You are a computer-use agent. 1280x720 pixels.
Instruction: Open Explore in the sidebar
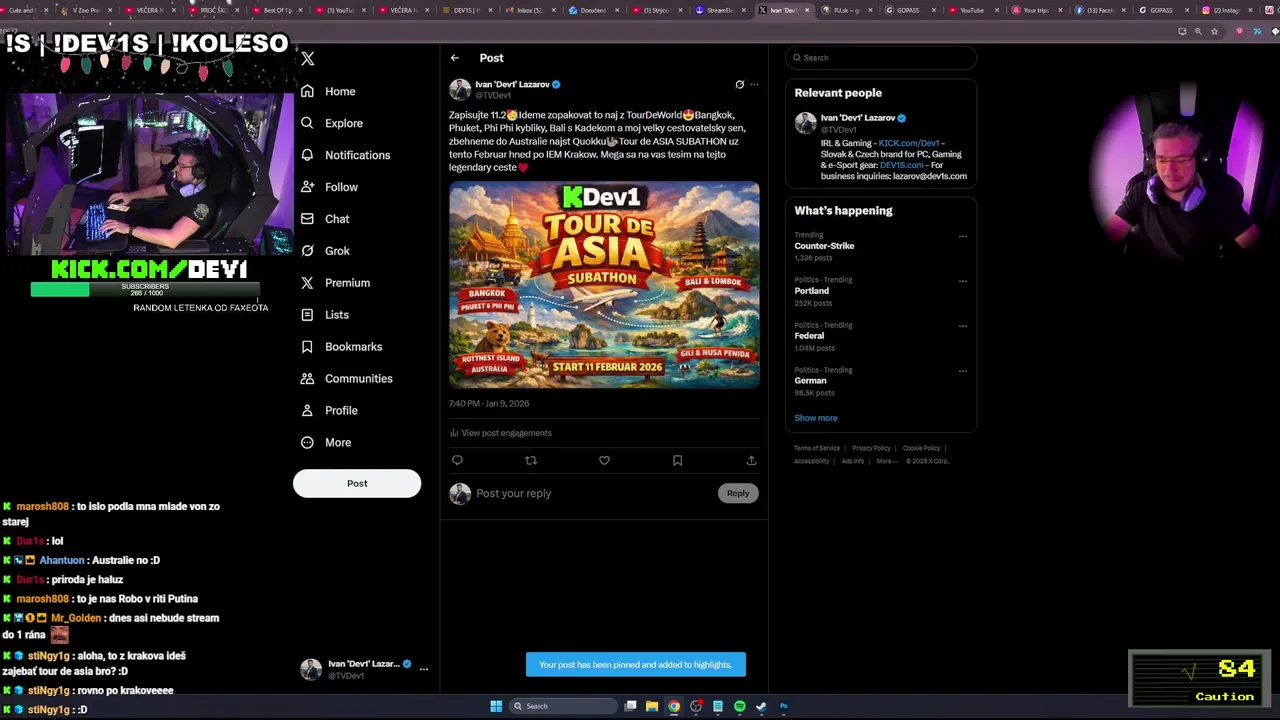(332, 123)
